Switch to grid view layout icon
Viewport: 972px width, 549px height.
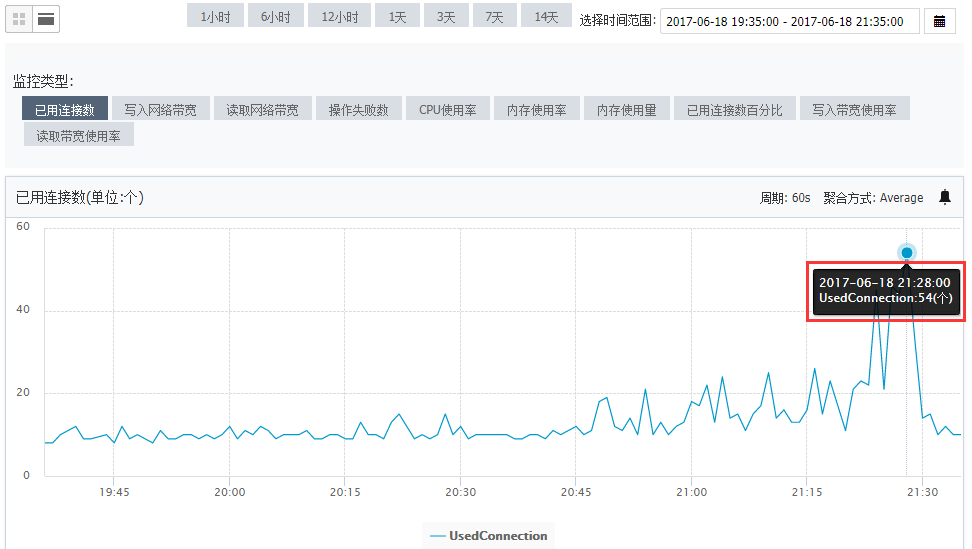[19, 20]
